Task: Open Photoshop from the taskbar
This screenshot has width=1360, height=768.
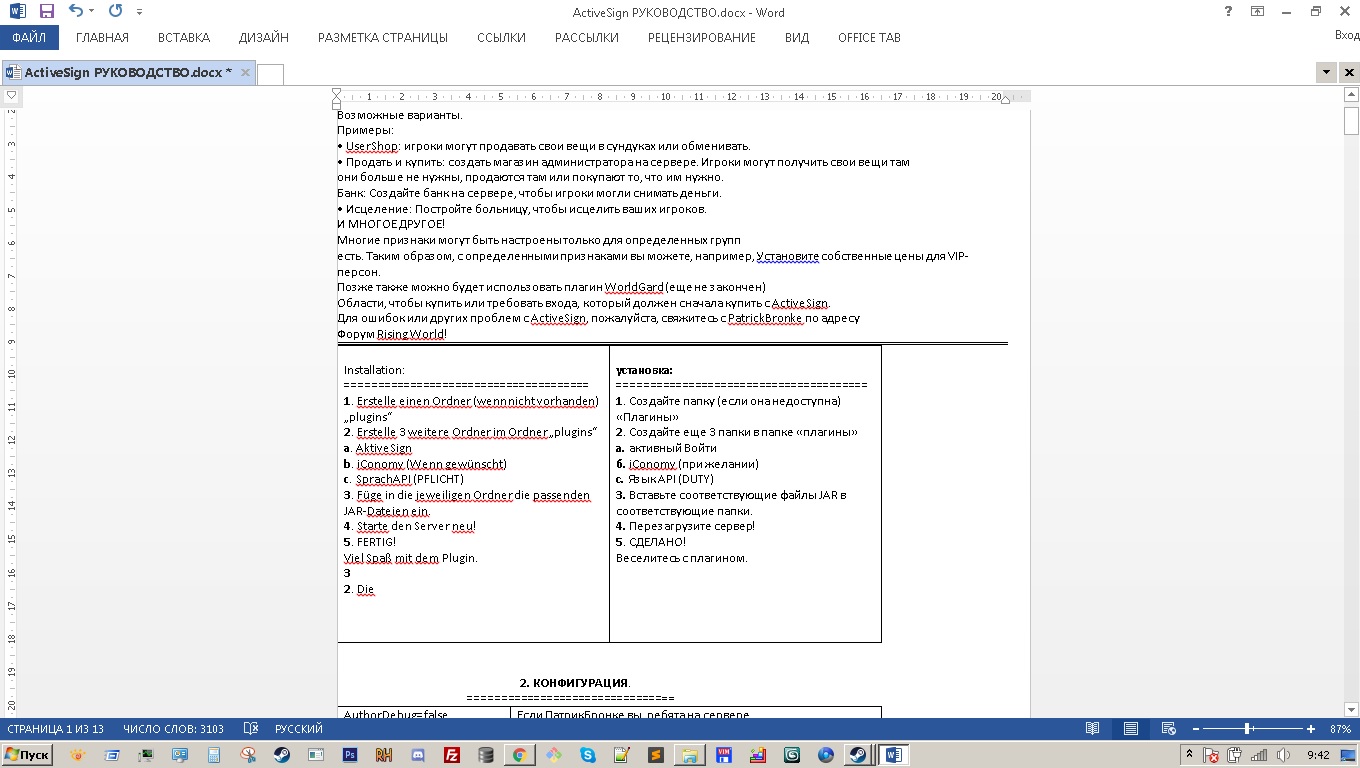Action: 350,755
